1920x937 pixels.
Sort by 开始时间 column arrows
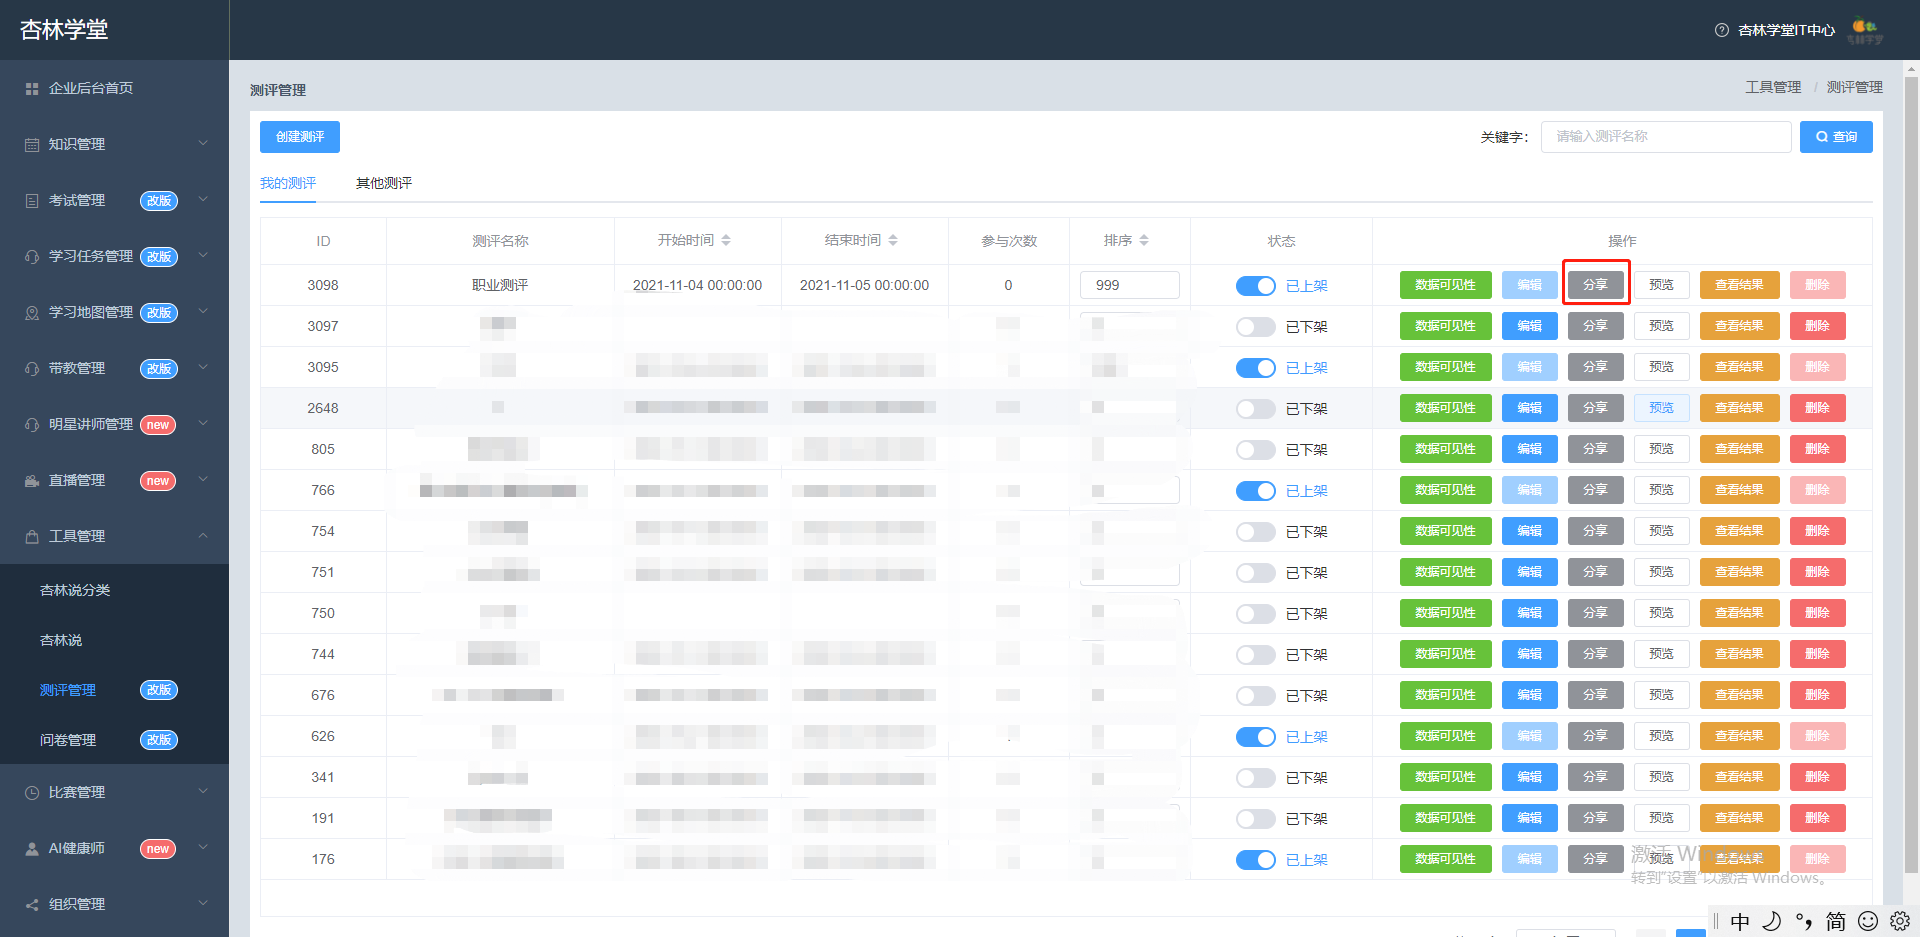(726, 240)
